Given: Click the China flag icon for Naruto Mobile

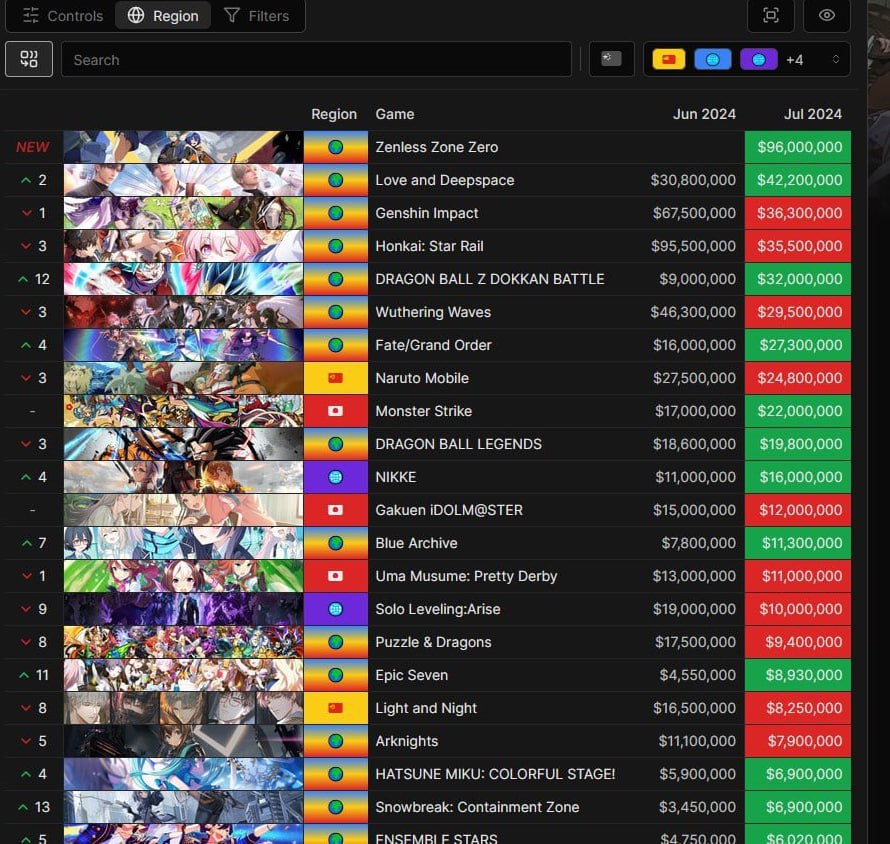Looking at the screenshot, I should [x=335, y=378].
